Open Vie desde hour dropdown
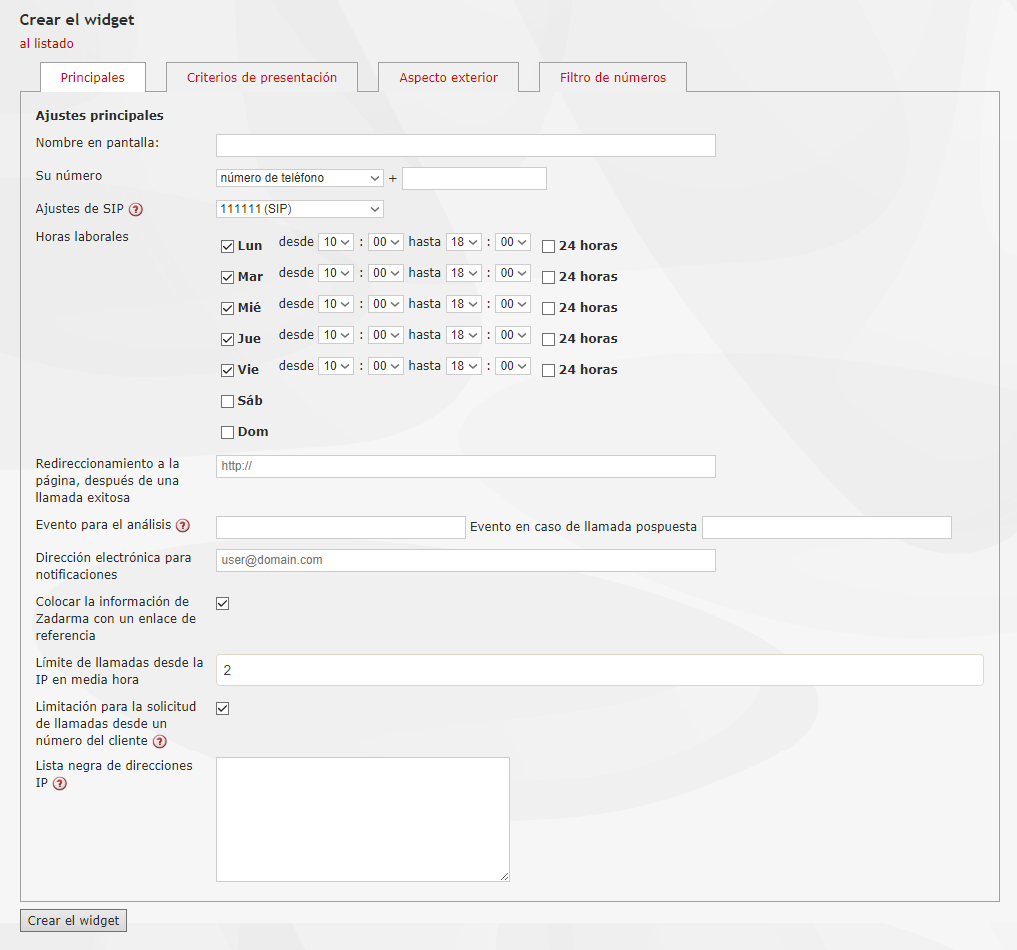This screenshot has width=1017, height=950. point(336,366)
